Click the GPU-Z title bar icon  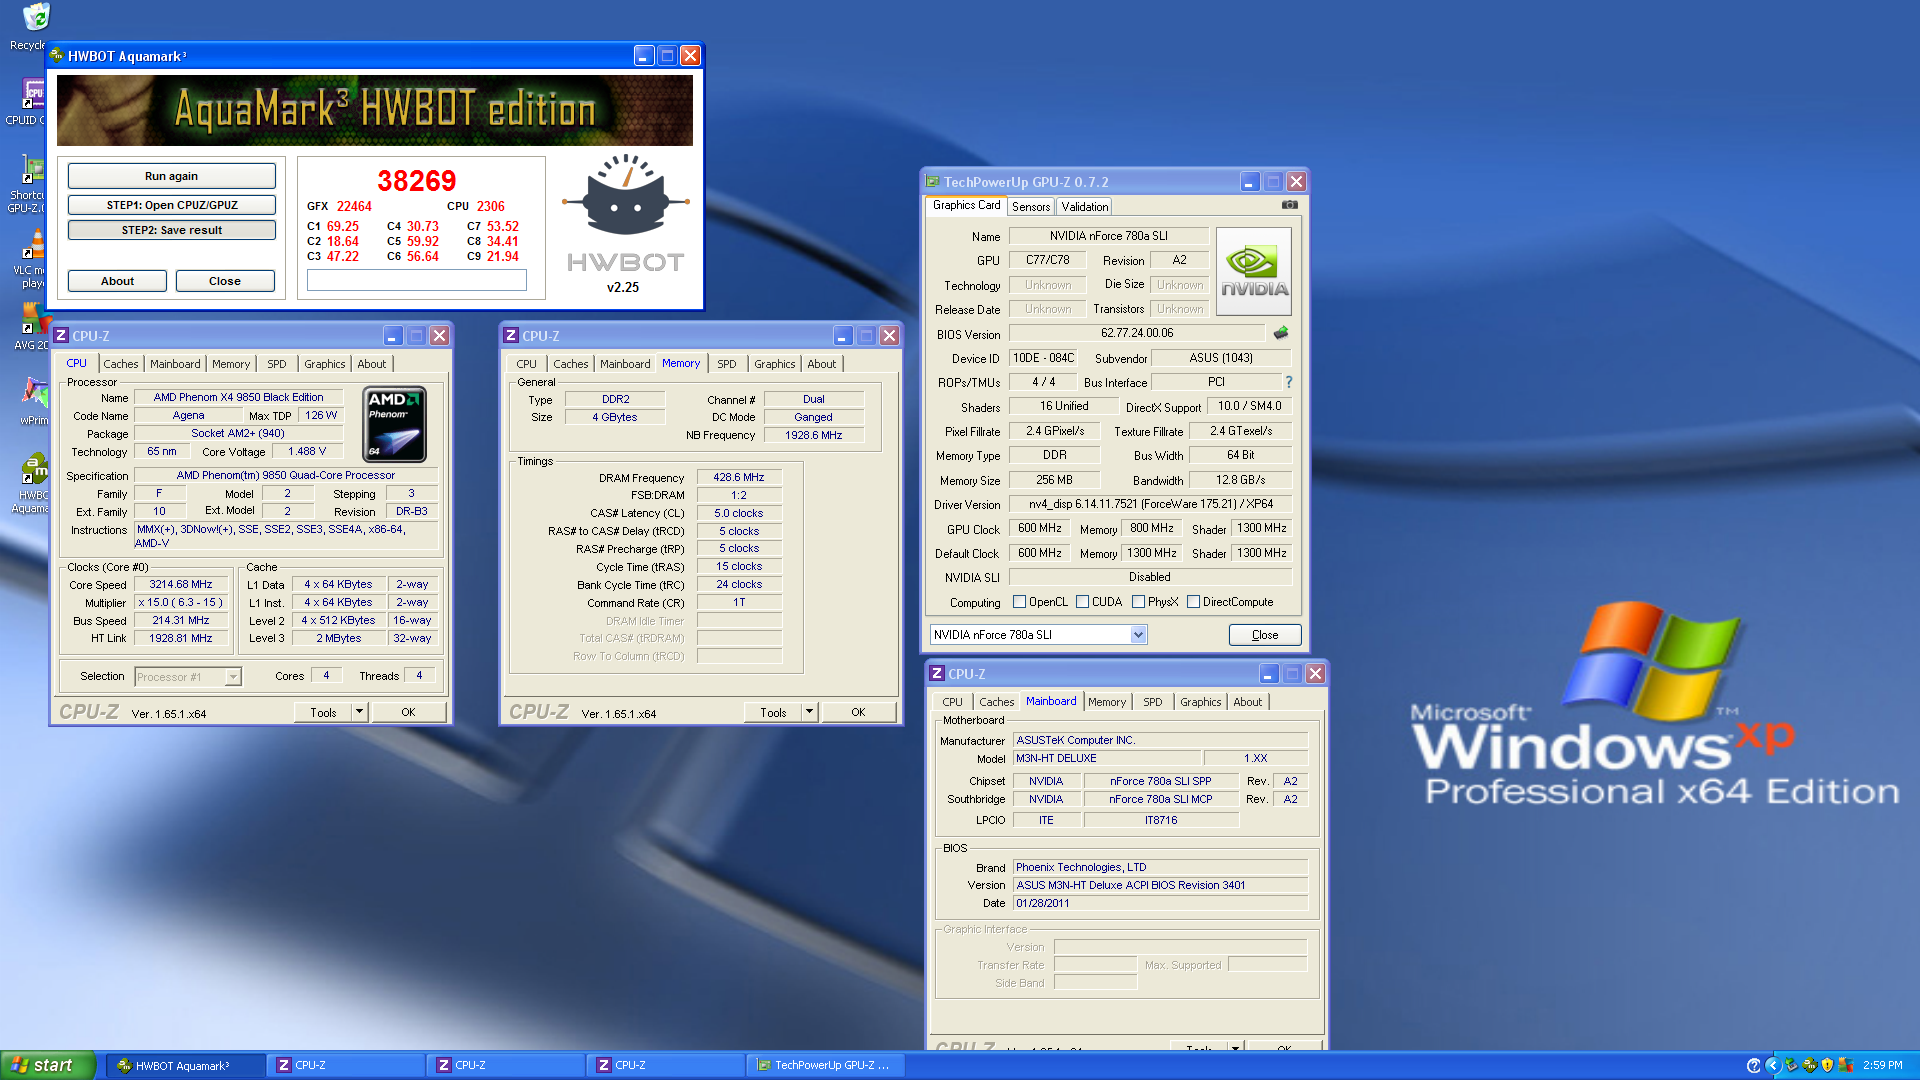click(933, 182)
